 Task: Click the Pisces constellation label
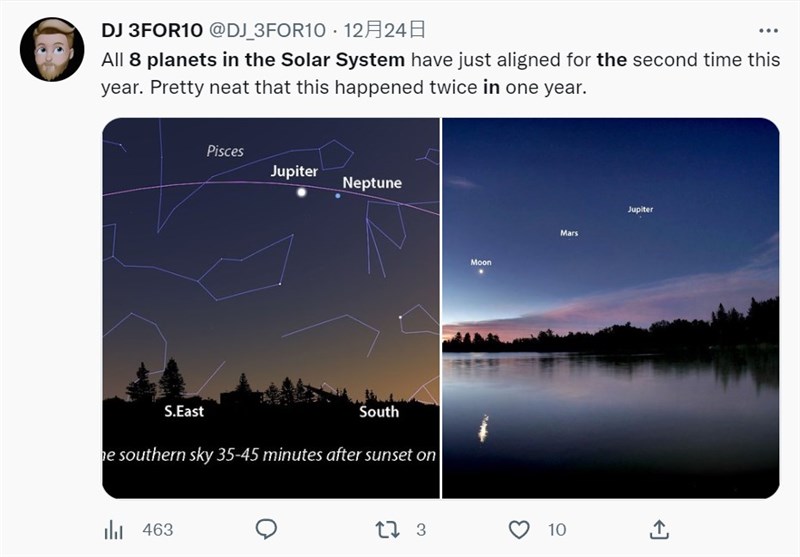(225, 151)
